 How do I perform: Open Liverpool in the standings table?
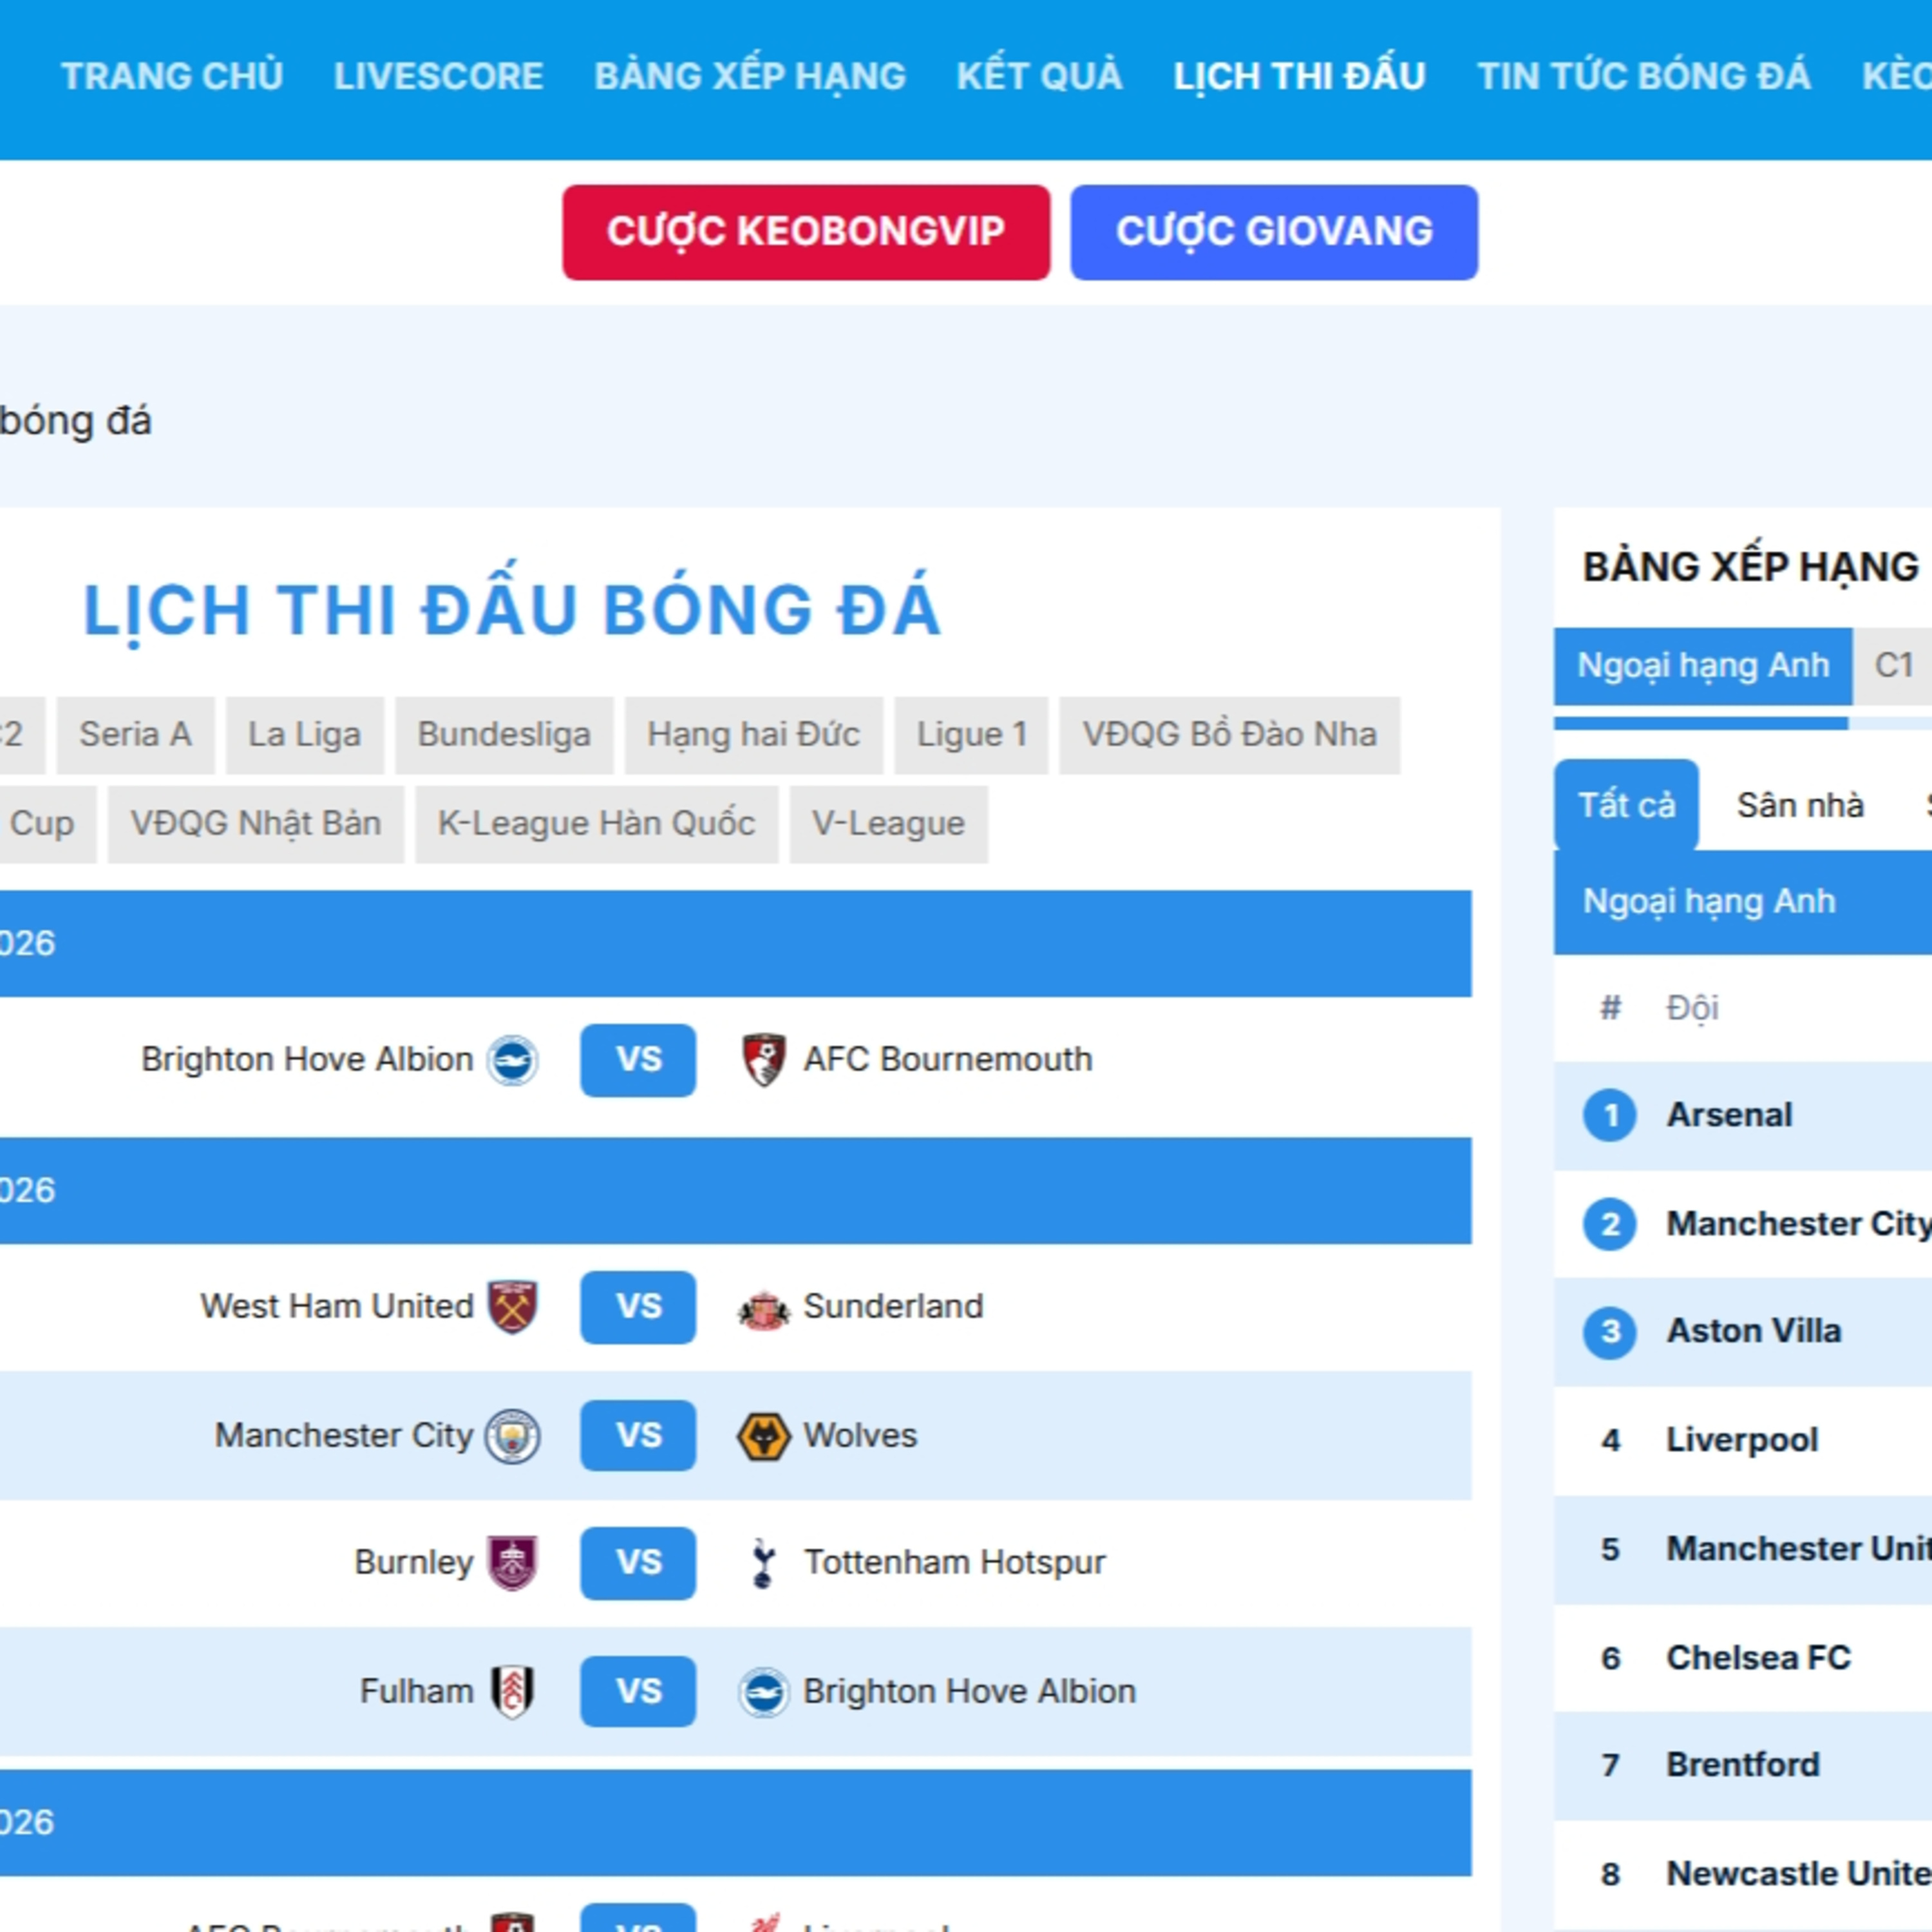(x=1741, y=1441)
